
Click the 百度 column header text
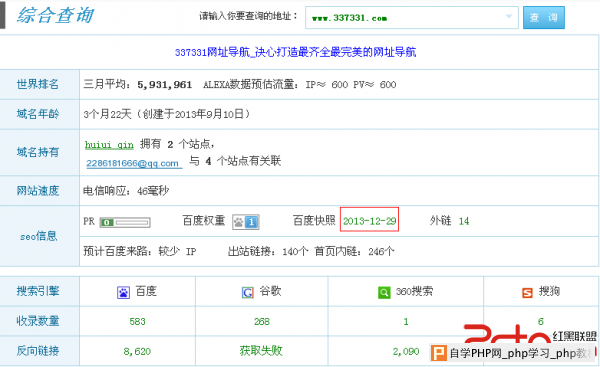click(x=146, y=292)
